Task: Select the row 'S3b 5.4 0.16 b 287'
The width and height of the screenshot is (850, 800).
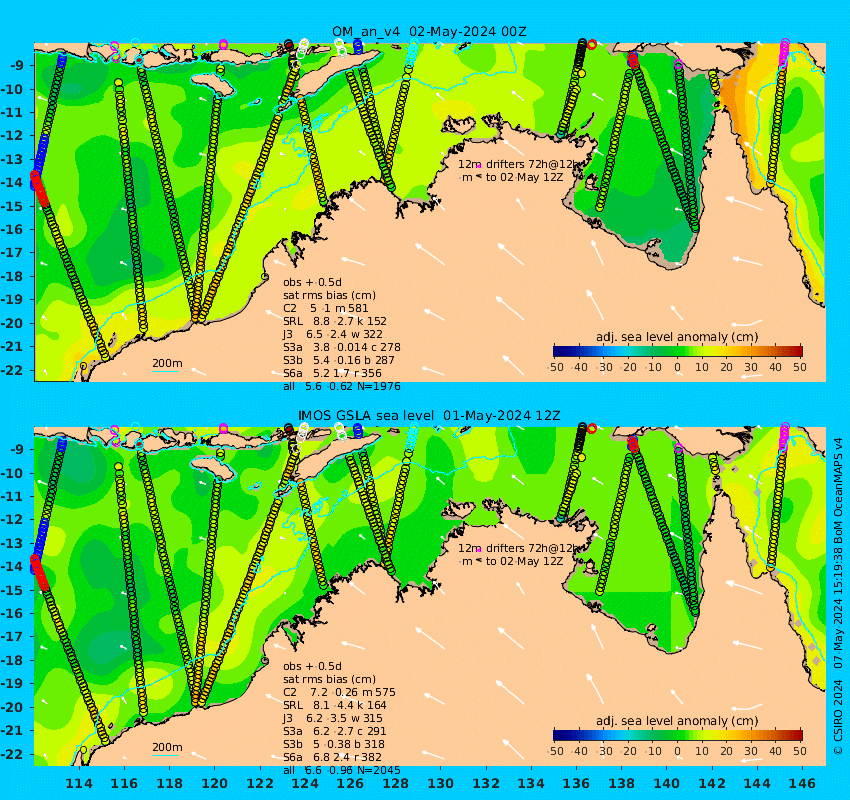Action: pyautogui.click(x=338, y=360)
